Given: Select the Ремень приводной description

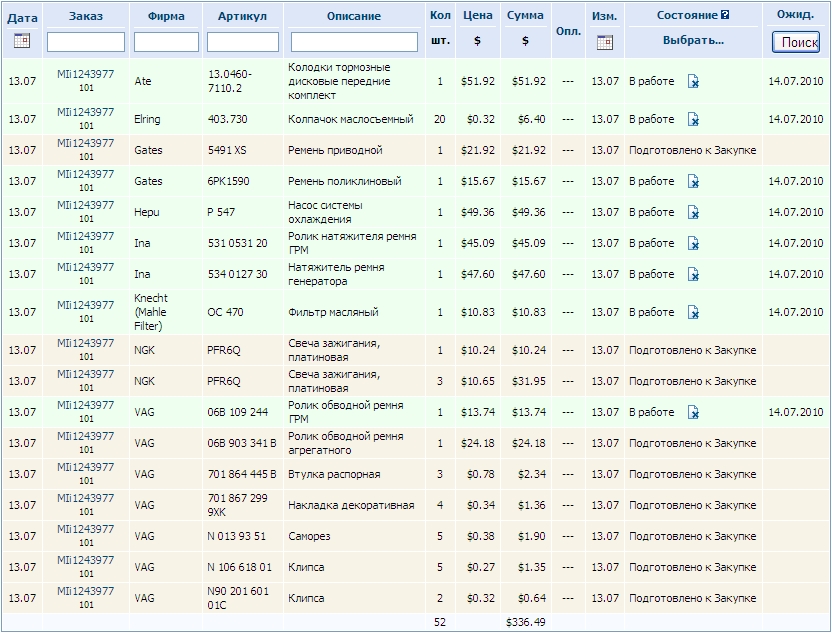Looking at the screenshot, I should 335,150.
